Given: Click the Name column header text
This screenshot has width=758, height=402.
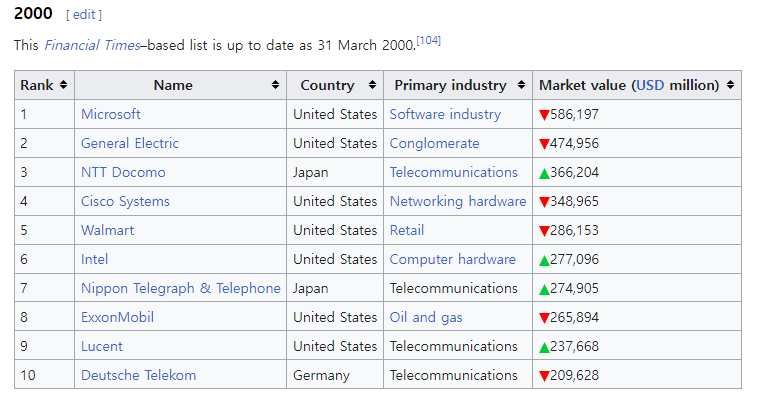Looking at the screenshot, I should pos(173,85).
